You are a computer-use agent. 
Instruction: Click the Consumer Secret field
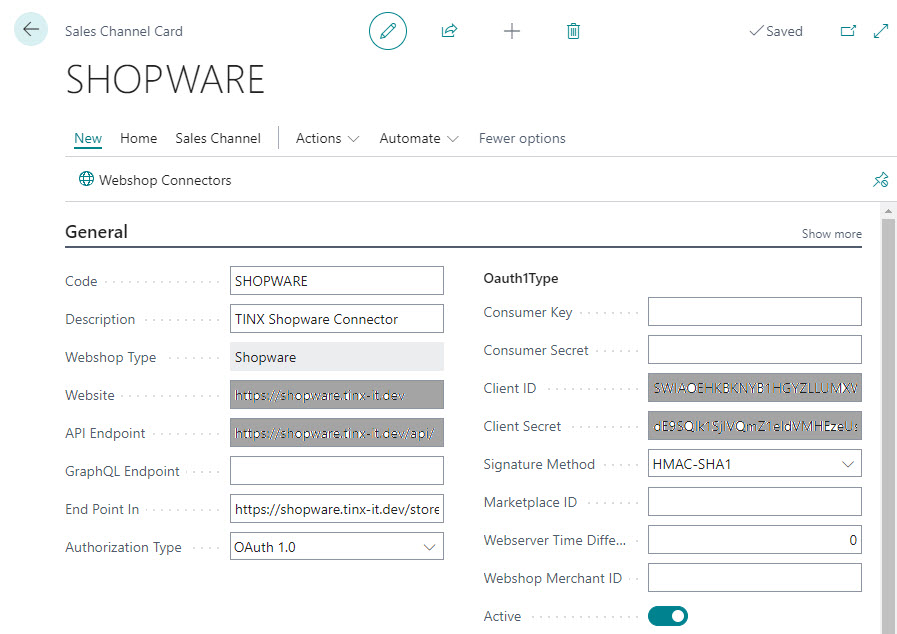coord(755,350)
